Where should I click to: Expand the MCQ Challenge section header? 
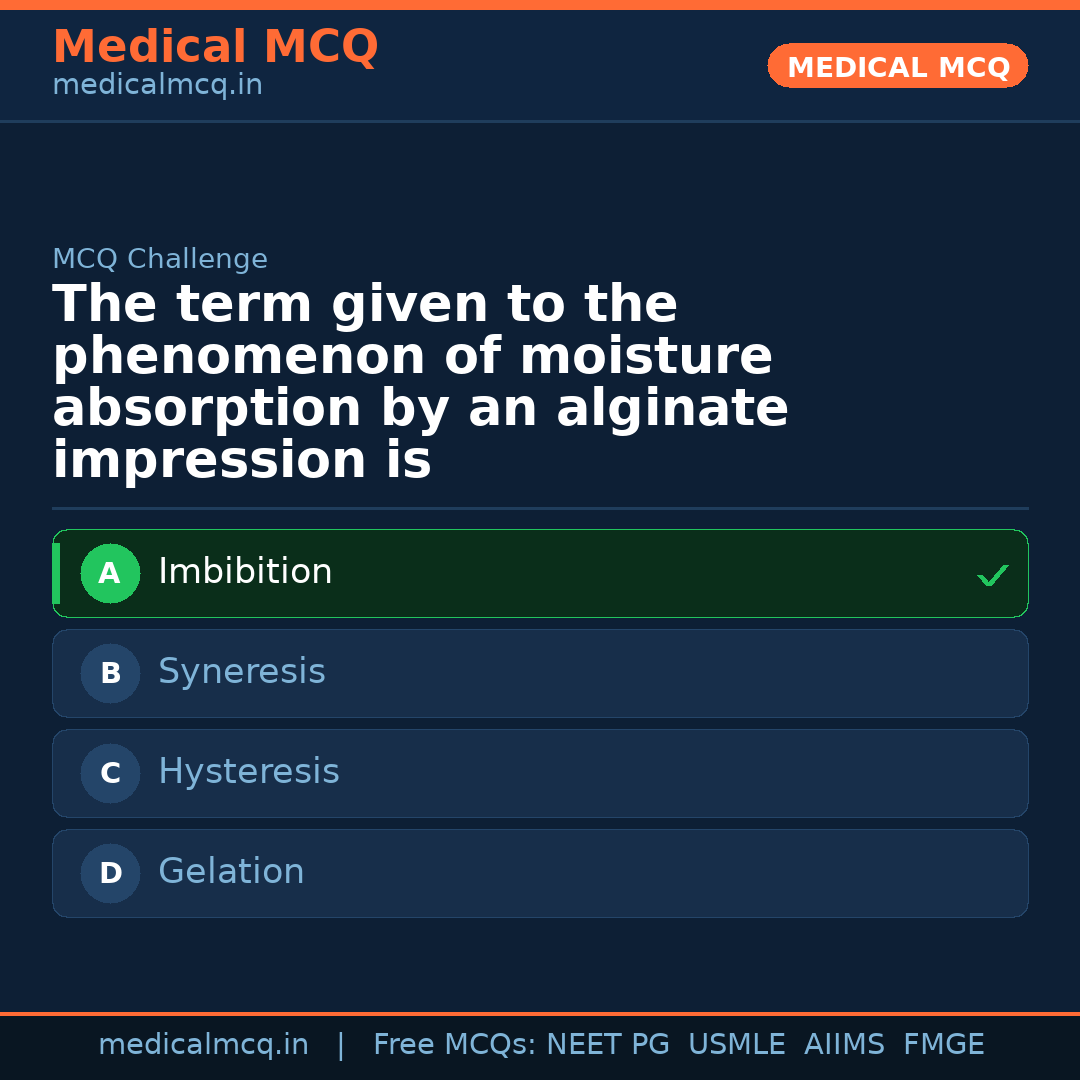click(x=160, y=258)
